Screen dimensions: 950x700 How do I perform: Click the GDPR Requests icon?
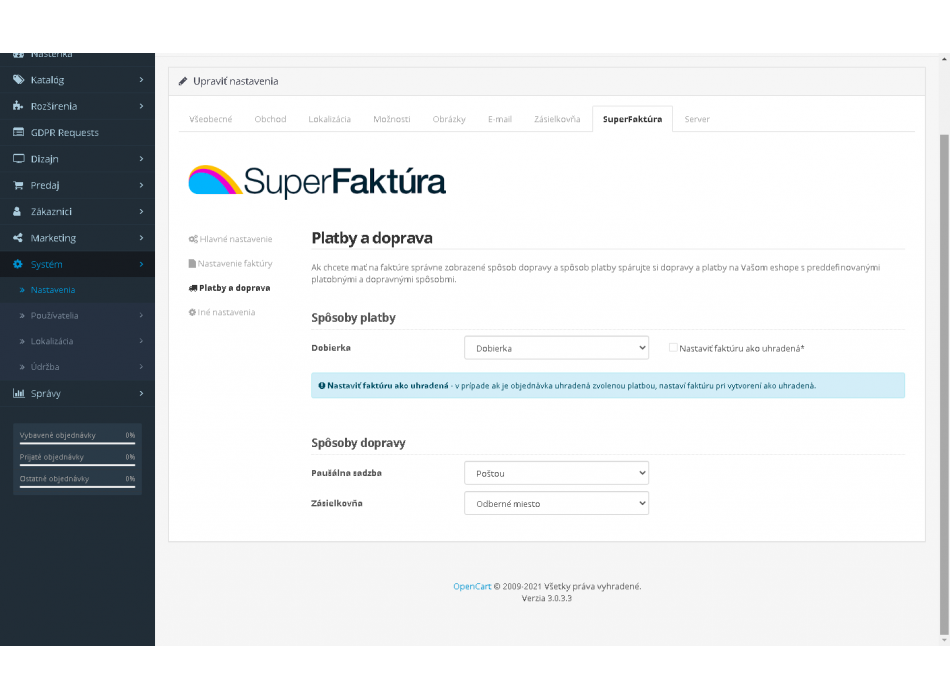point(18,132)
